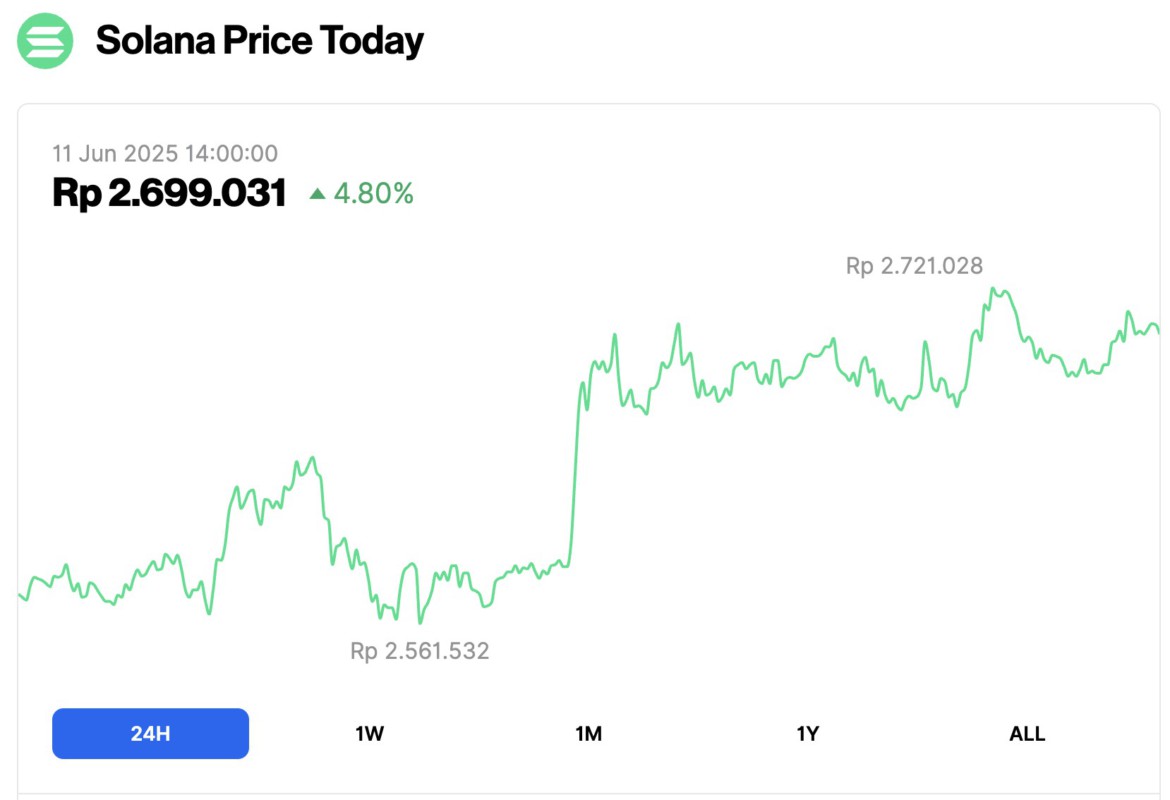
Task: Click the Rp 2.721.028 high price label
Action: click(914, 266)
